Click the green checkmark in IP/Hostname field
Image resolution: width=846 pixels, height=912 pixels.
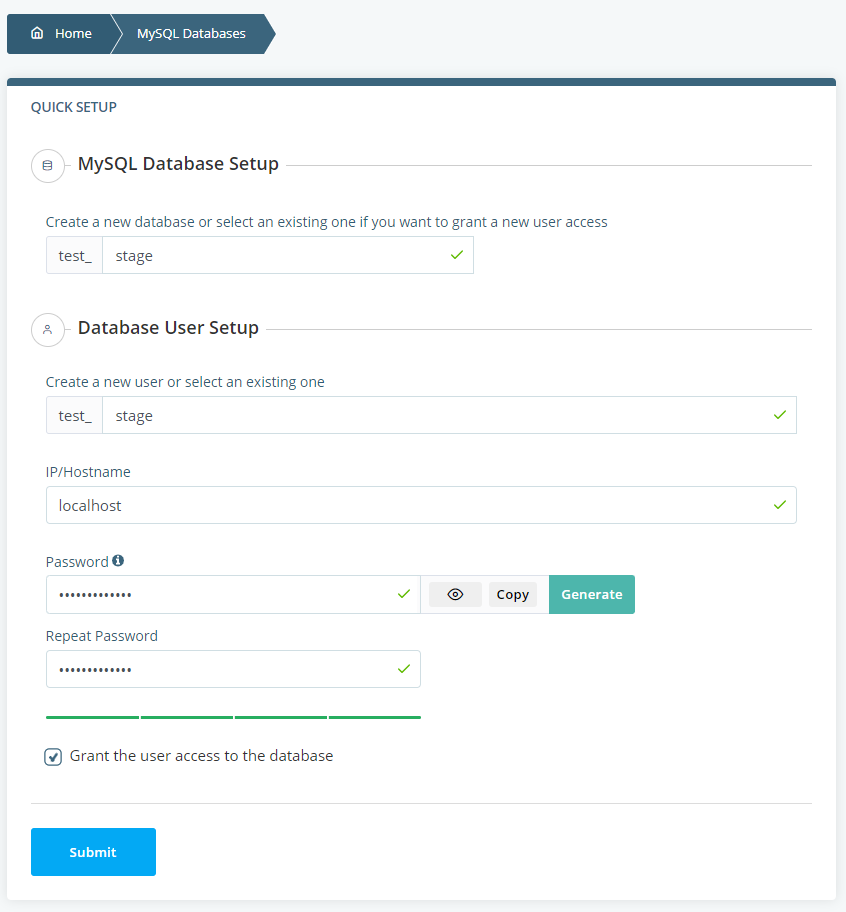click(779, 505)
